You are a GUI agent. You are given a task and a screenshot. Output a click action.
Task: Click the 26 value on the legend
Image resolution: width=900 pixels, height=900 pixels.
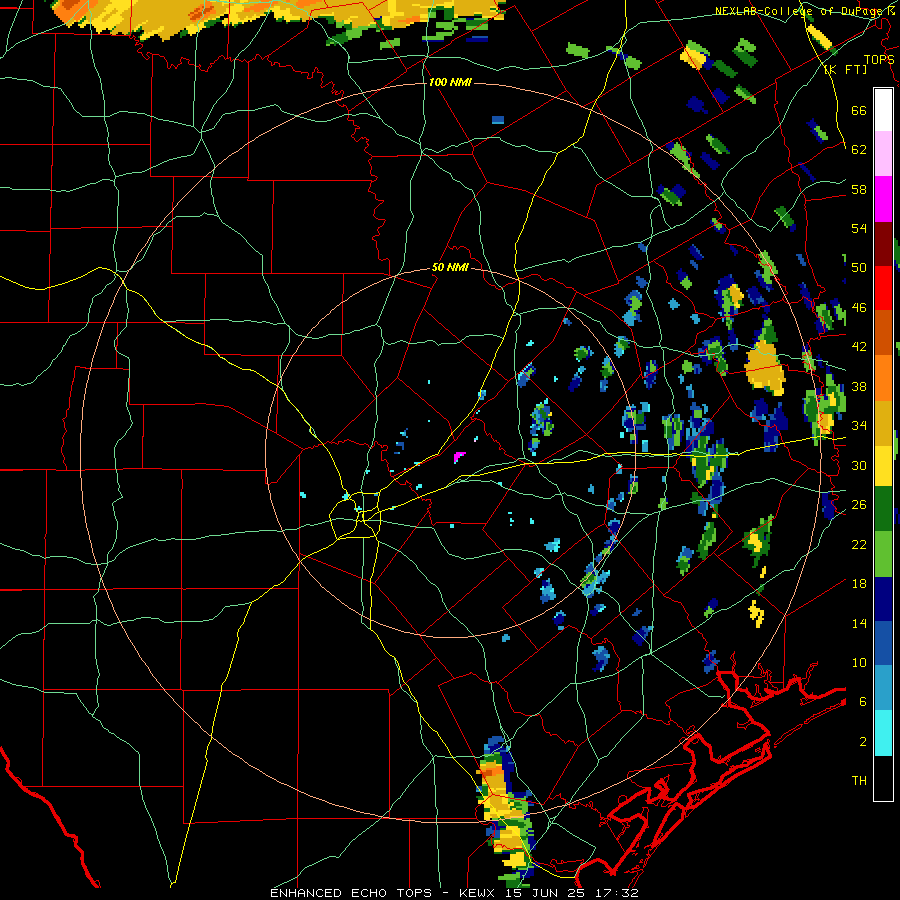click(859, 505)
